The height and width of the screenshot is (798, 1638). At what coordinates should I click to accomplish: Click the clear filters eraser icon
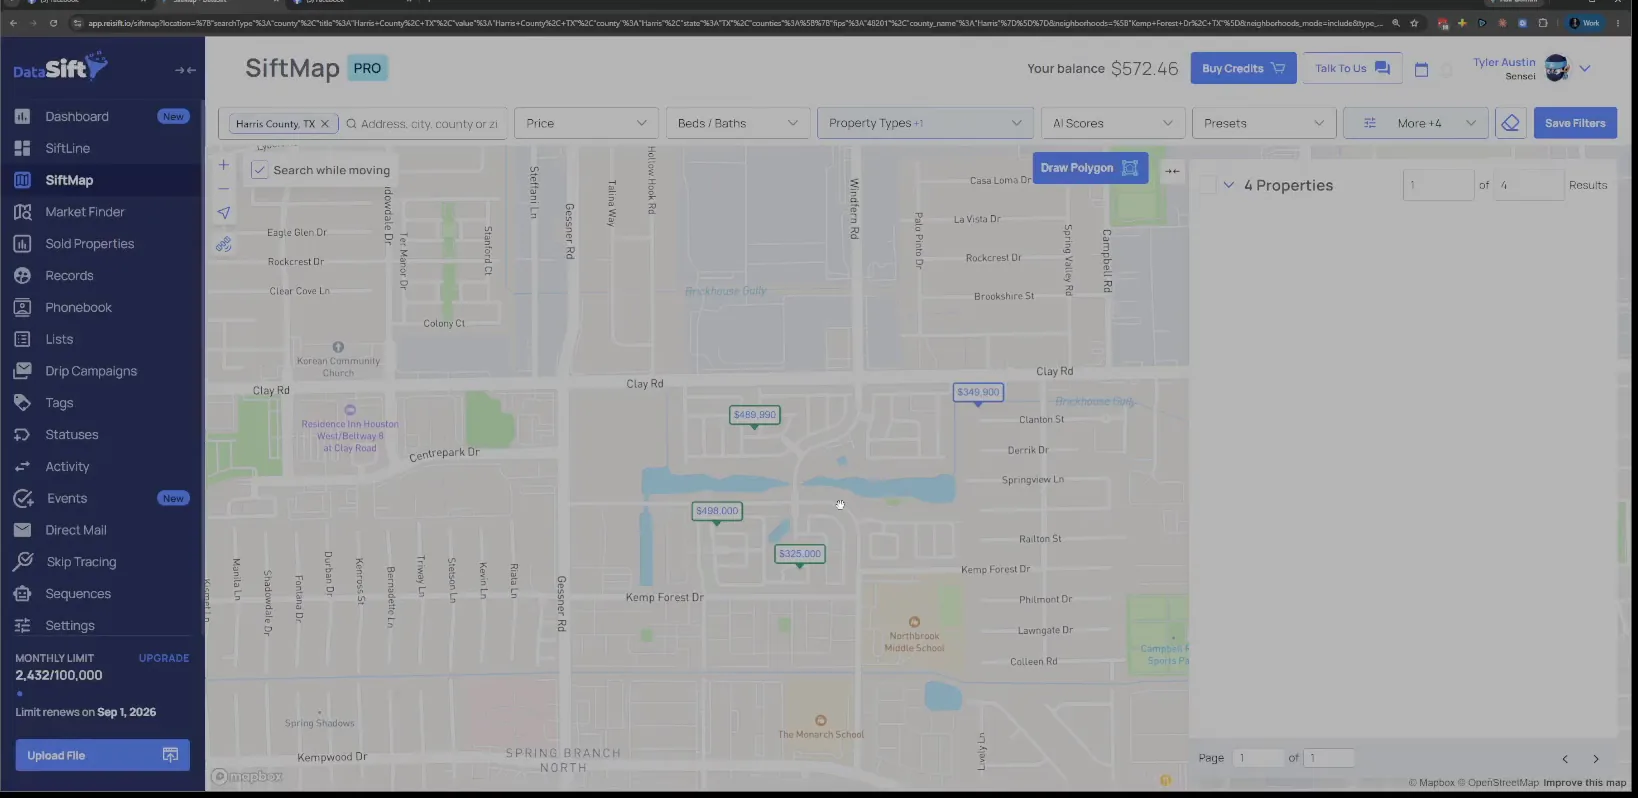tap(1510, 123)
